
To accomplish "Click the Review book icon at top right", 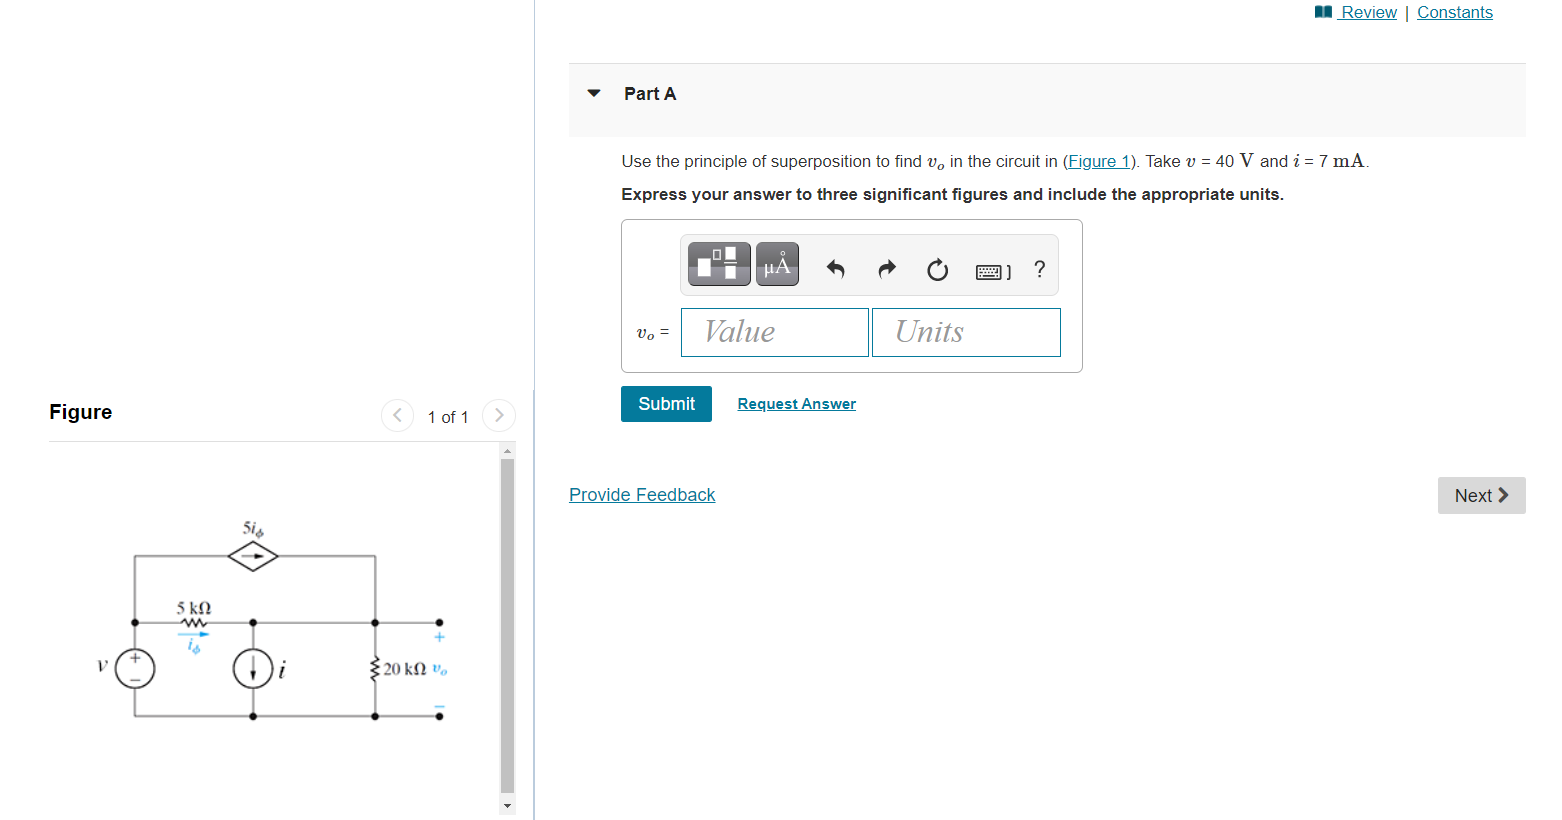I will [1322, 12].
